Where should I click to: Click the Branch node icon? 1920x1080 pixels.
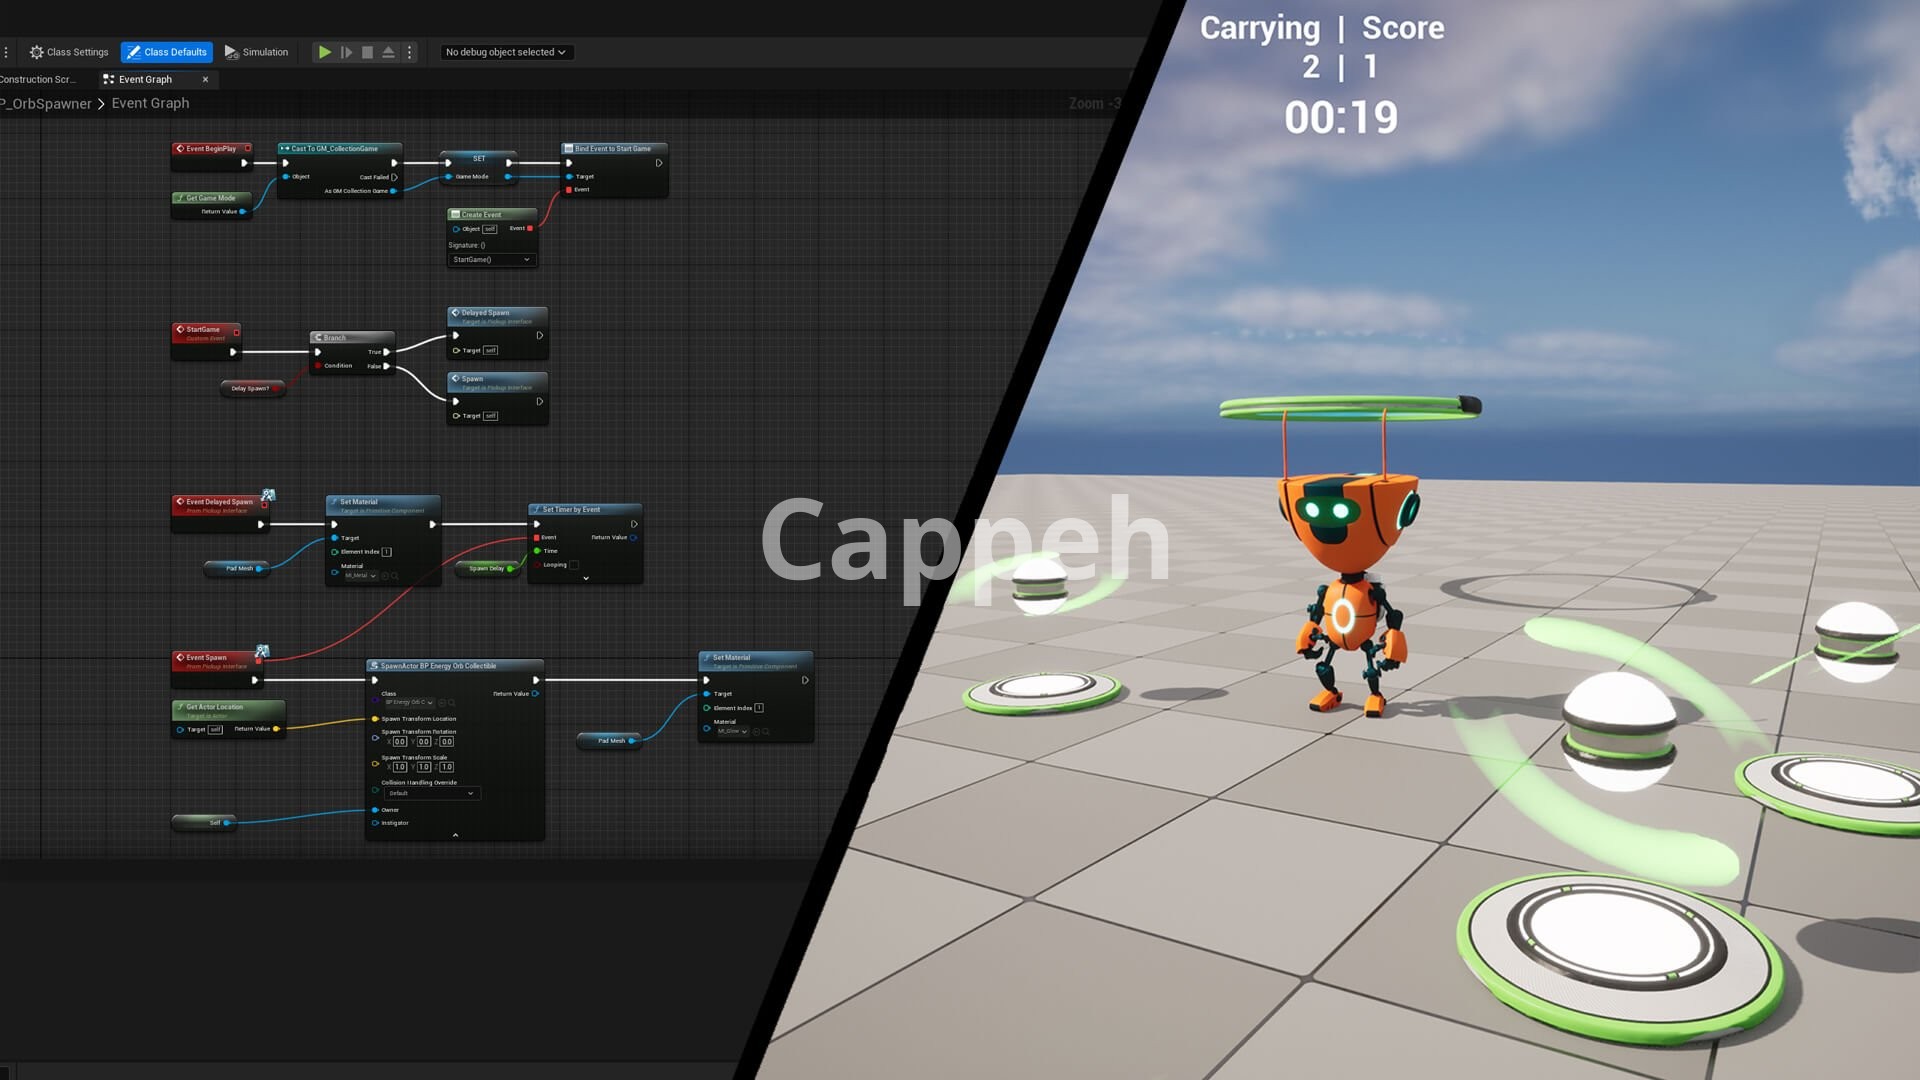point(319,338)
